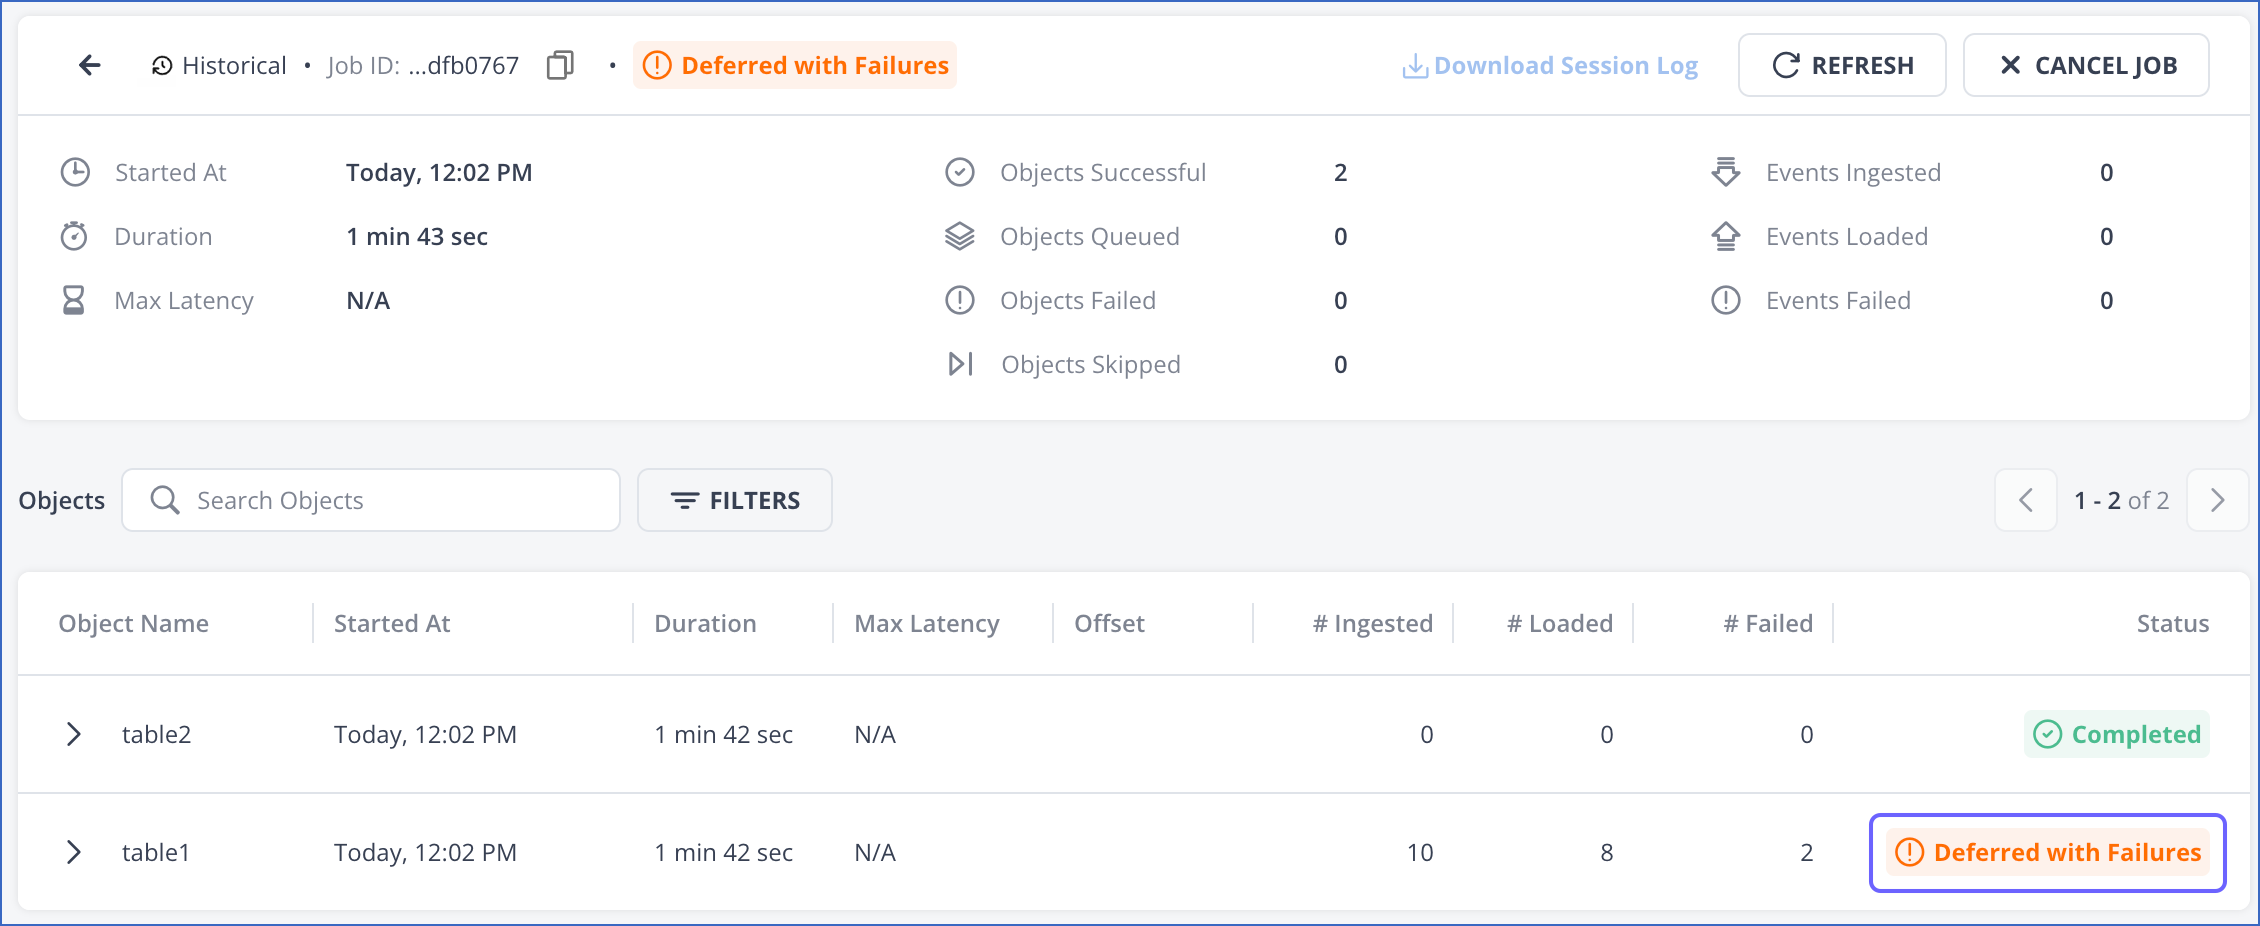Sort by the Object Name column header

click(133, 623)
